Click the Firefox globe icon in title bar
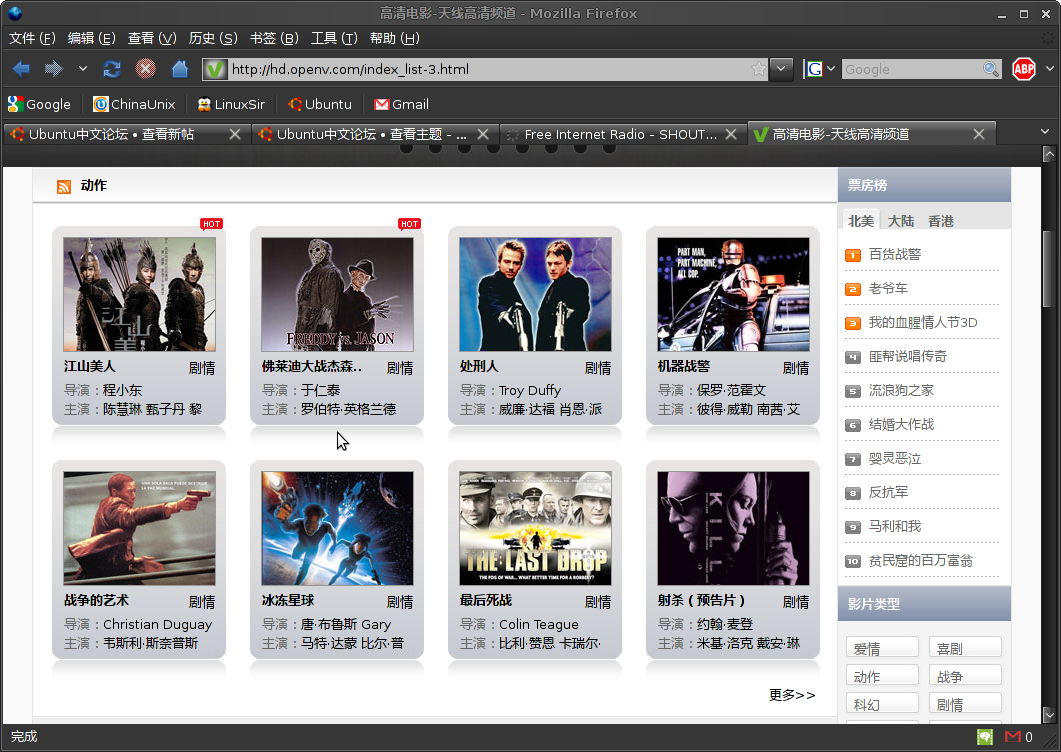Screen dimensions: 1061x752 [x=15, y=13]
